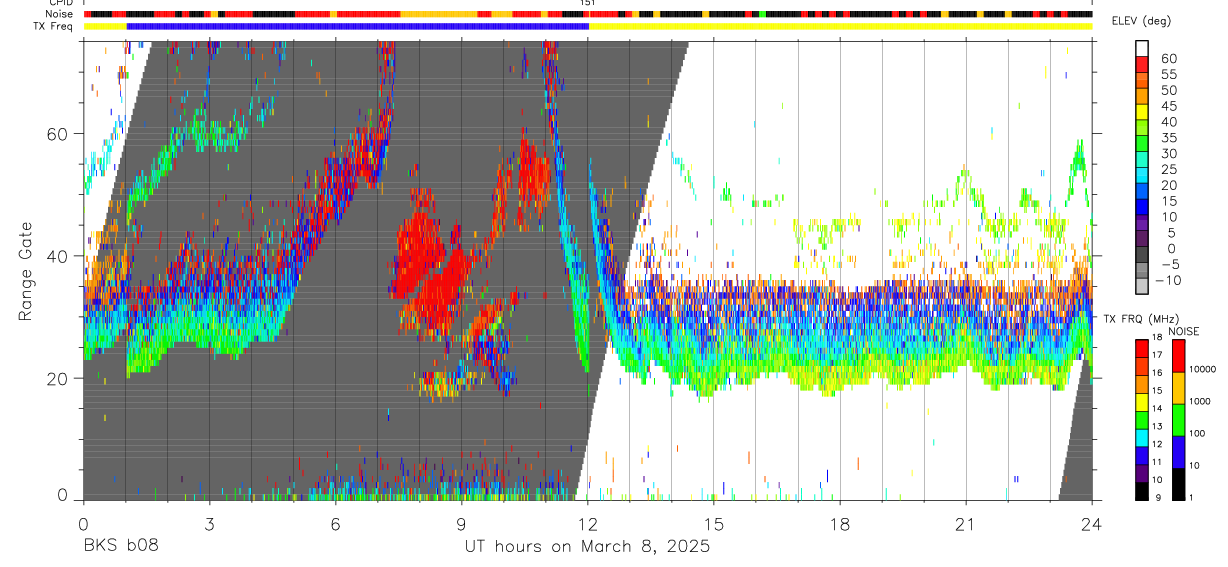Click the purple ELEV swatch between 5 and 10
Image resolution: width=1228 pixels, height=567 pixels.
coord(1142,223)
